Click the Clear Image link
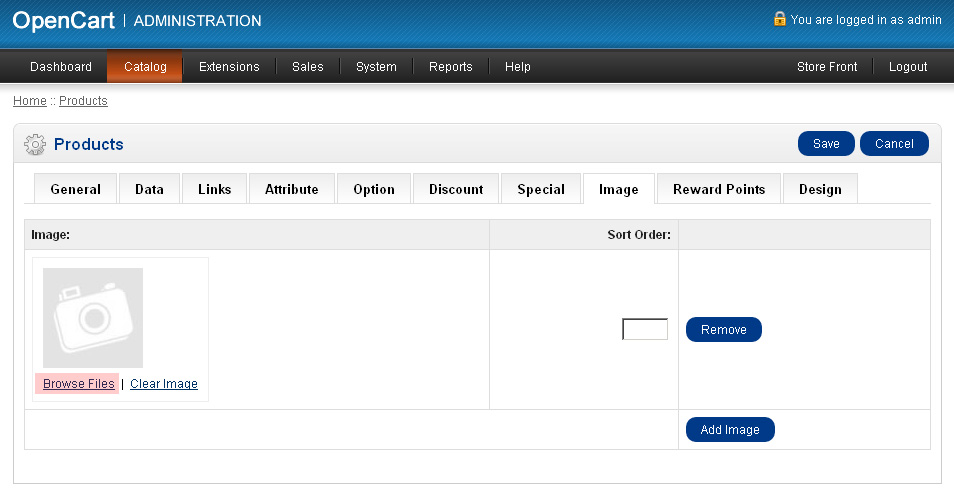 [x=164, y=384]
